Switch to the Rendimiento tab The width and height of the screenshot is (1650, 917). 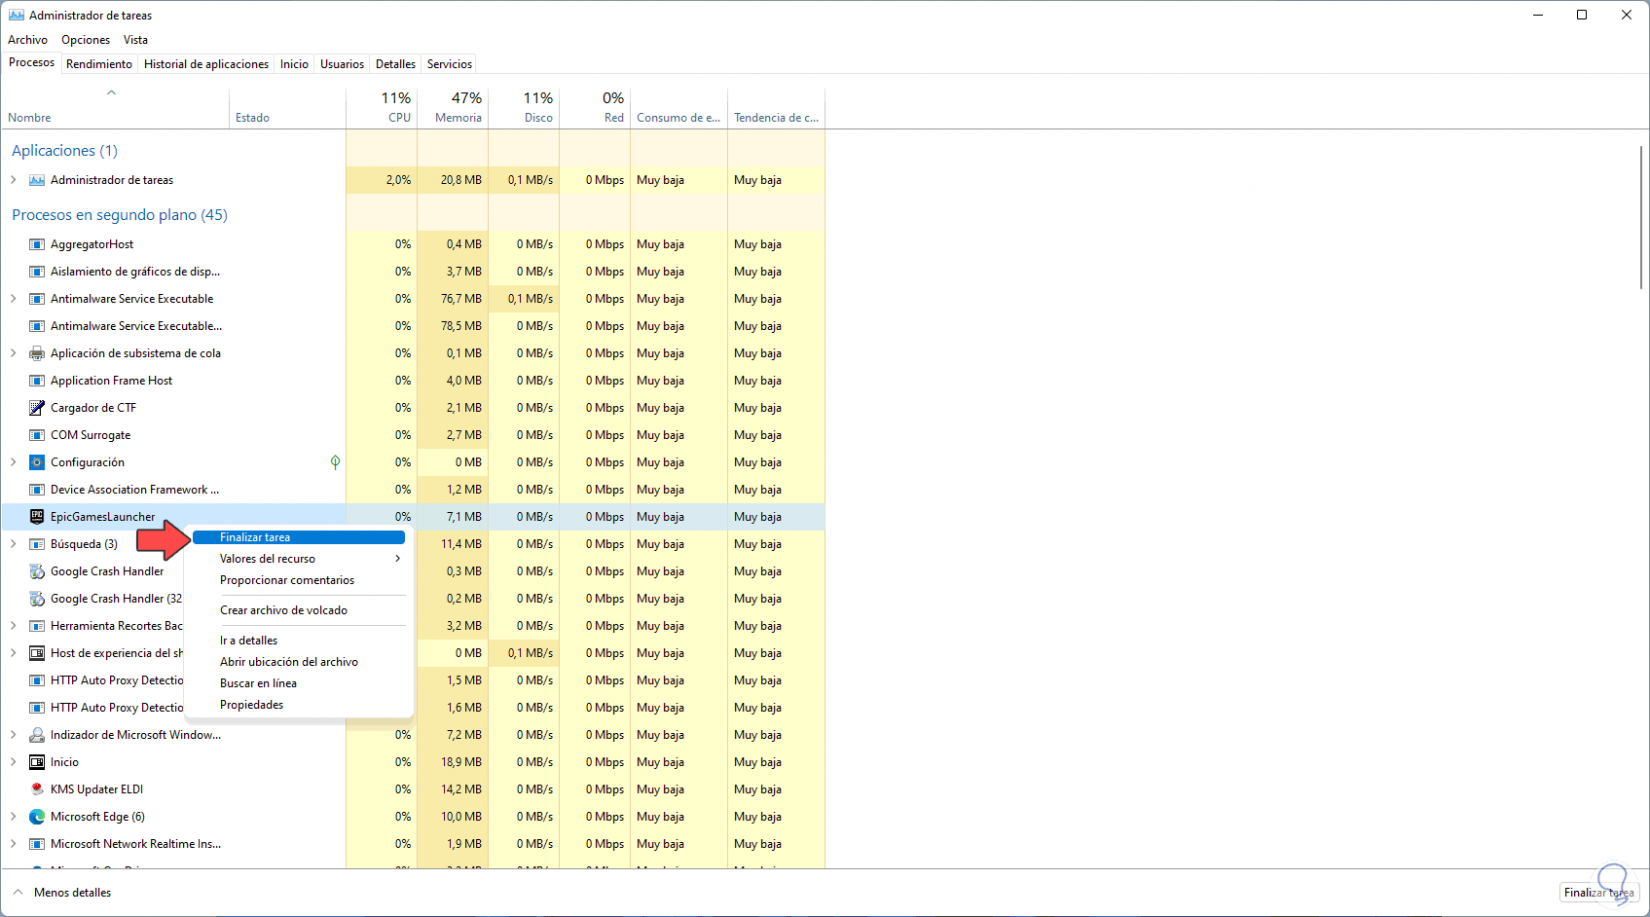99,64
